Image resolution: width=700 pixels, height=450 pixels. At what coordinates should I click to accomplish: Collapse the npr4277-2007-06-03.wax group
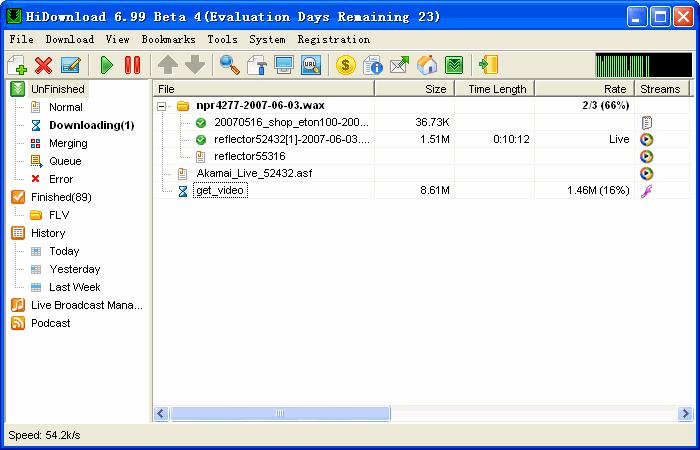click(162, 106)
